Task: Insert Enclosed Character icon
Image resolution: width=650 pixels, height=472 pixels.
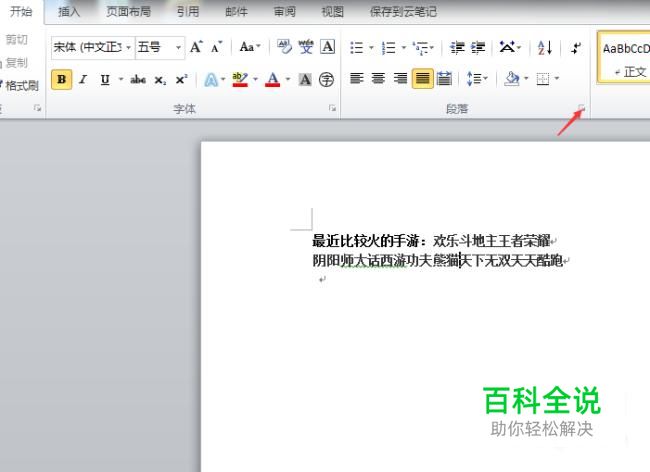Action: [x=326, y=79]
